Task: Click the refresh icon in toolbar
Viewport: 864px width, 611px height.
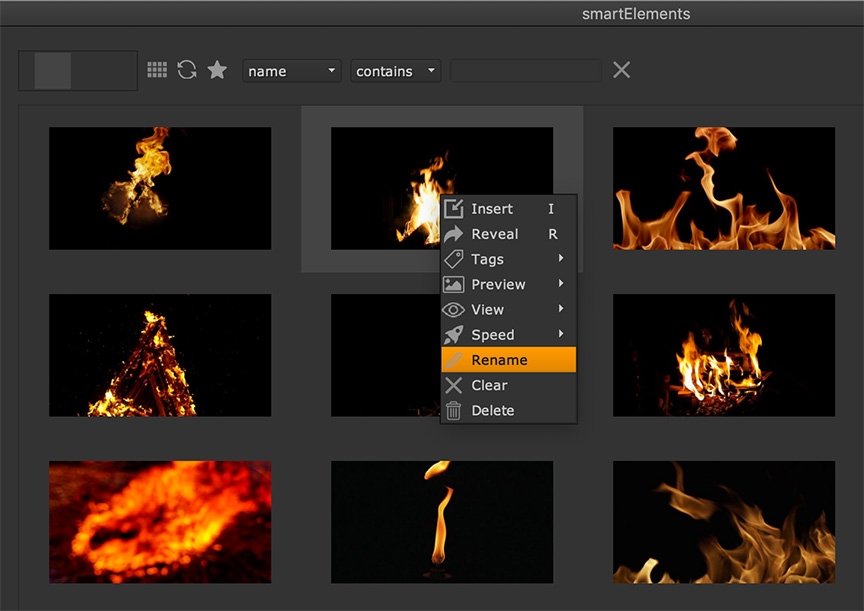Action: coord(187,70)
